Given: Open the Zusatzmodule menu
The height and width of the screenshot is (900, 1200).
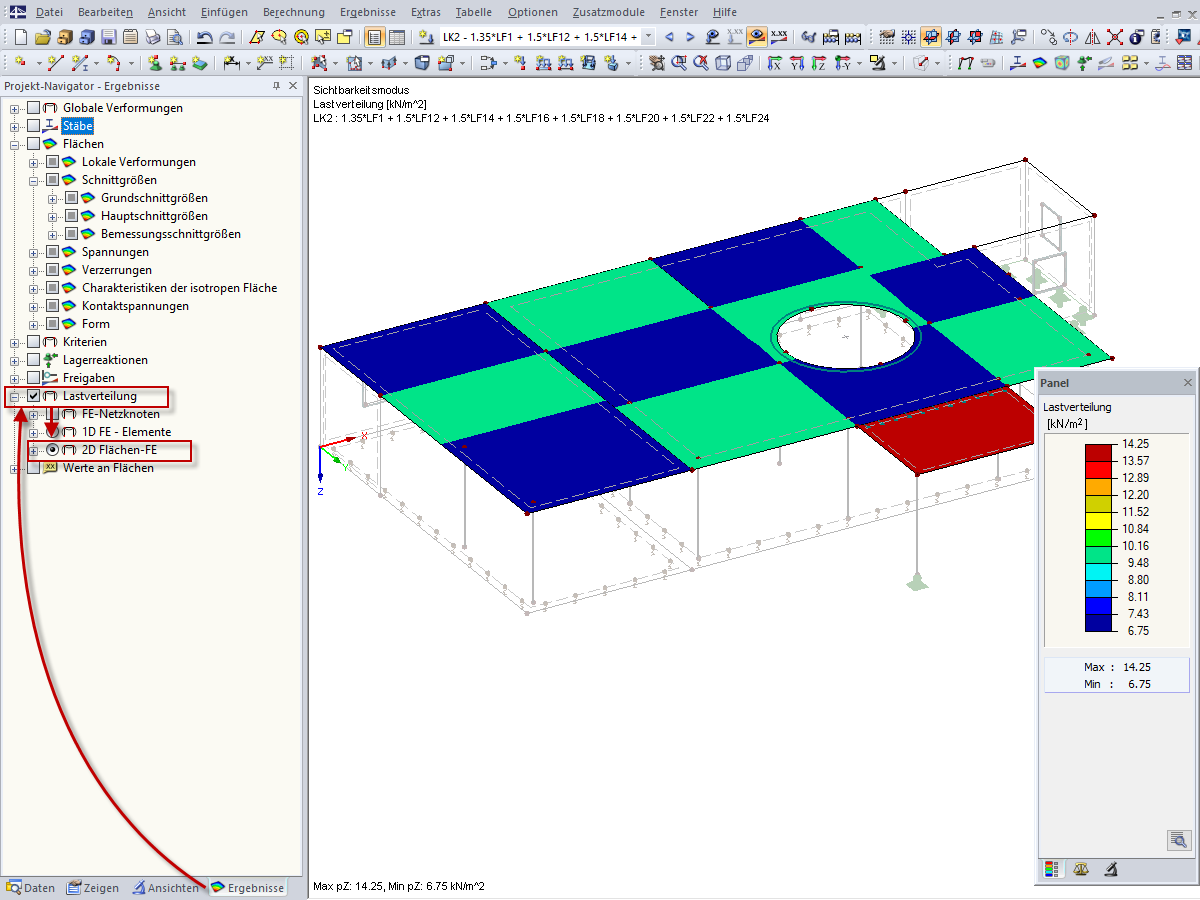Looking at the screenshot, I should pos(609,12).
